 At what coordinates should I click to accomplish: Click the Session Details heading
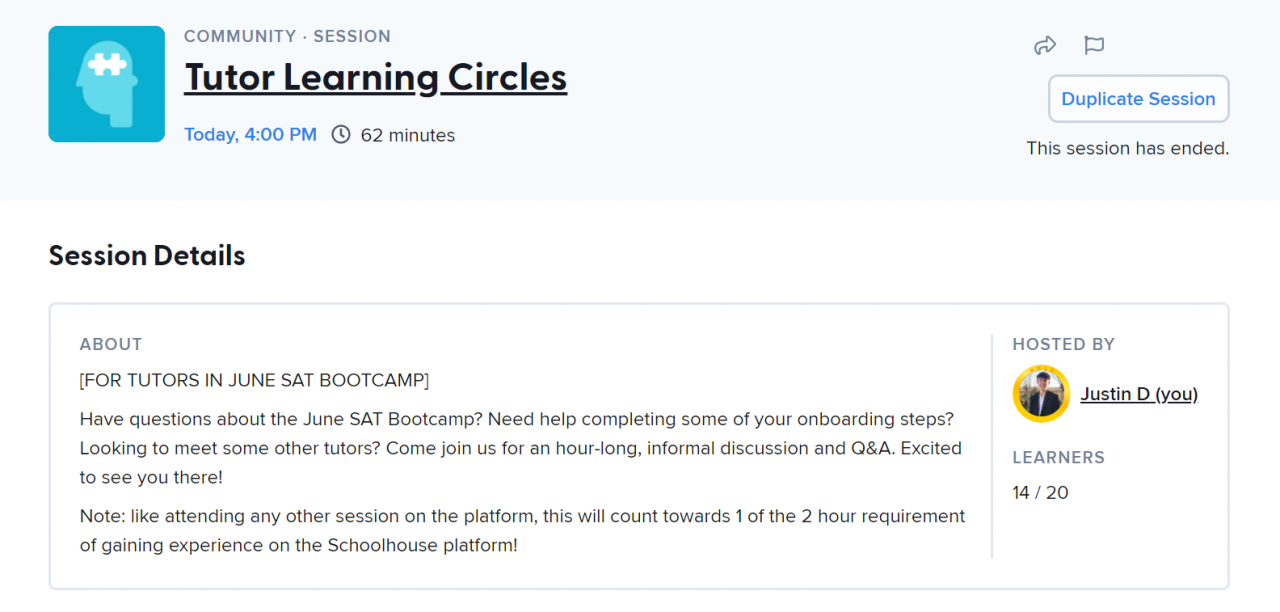147,256
